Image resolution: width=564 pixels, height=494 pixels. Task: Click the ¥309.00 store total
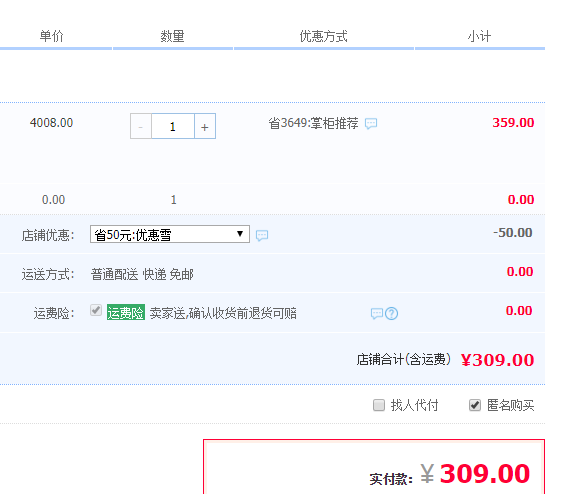click(497, 360)
